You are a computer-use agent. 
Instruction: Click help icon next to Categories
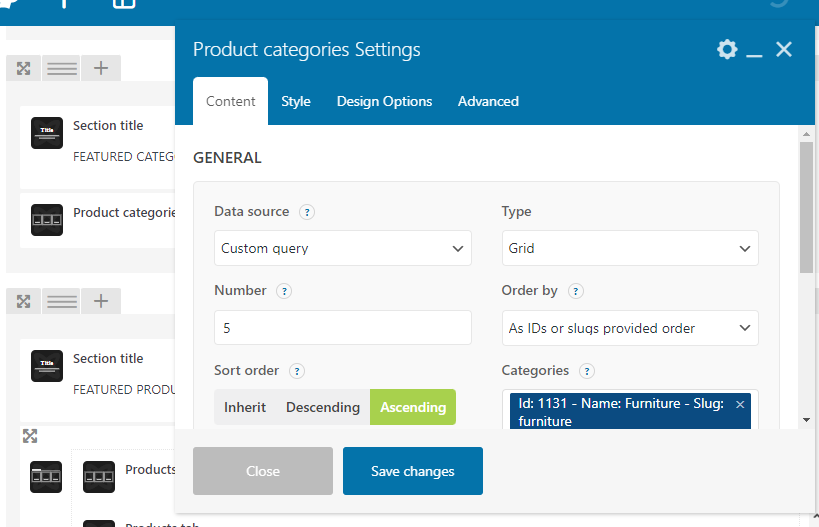point(587,371)
